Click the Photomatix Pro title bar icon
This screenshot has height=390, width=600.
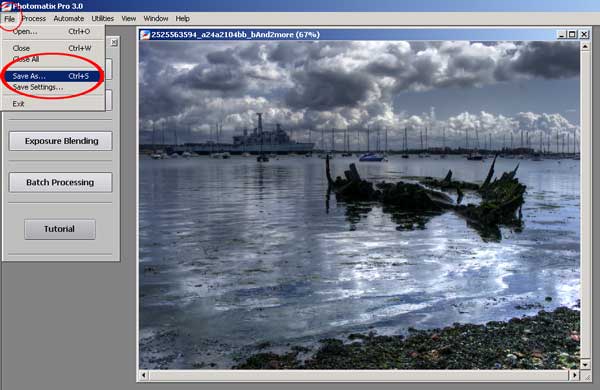6,6
